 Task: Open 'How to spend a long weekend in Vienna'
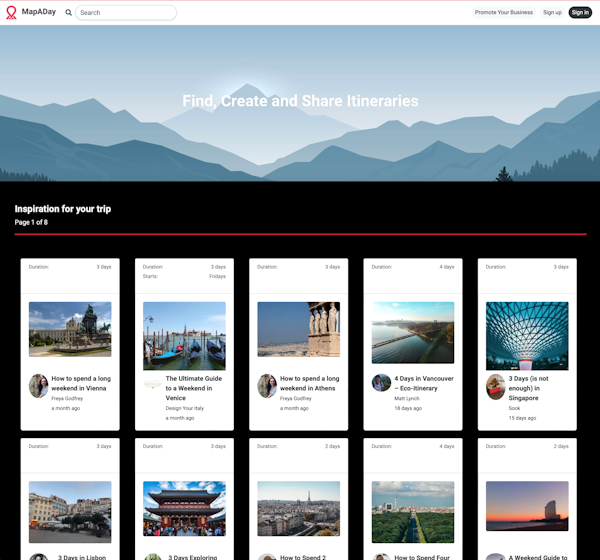click(81, 383)
